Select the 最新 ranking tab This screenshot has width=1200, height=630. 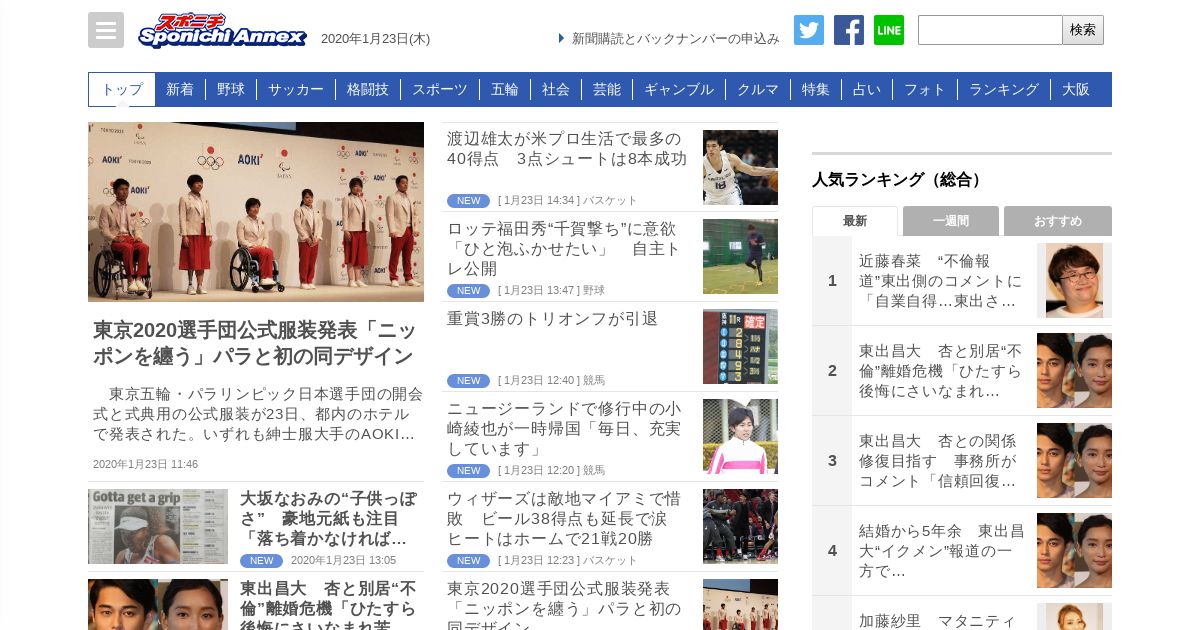point(855,221)
